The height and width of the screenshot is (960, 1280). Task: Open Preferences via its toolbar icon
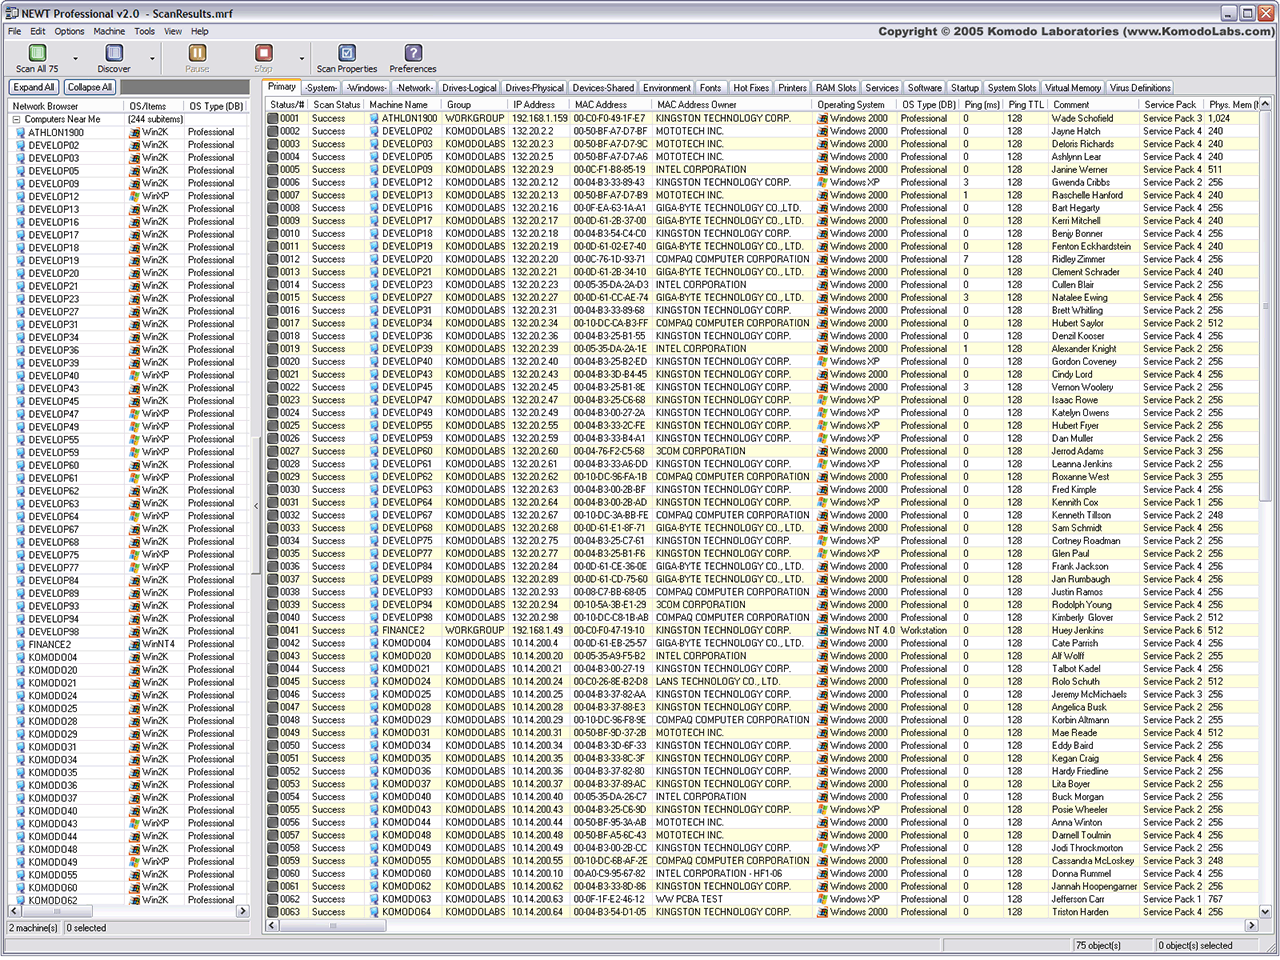click(412, 52)
